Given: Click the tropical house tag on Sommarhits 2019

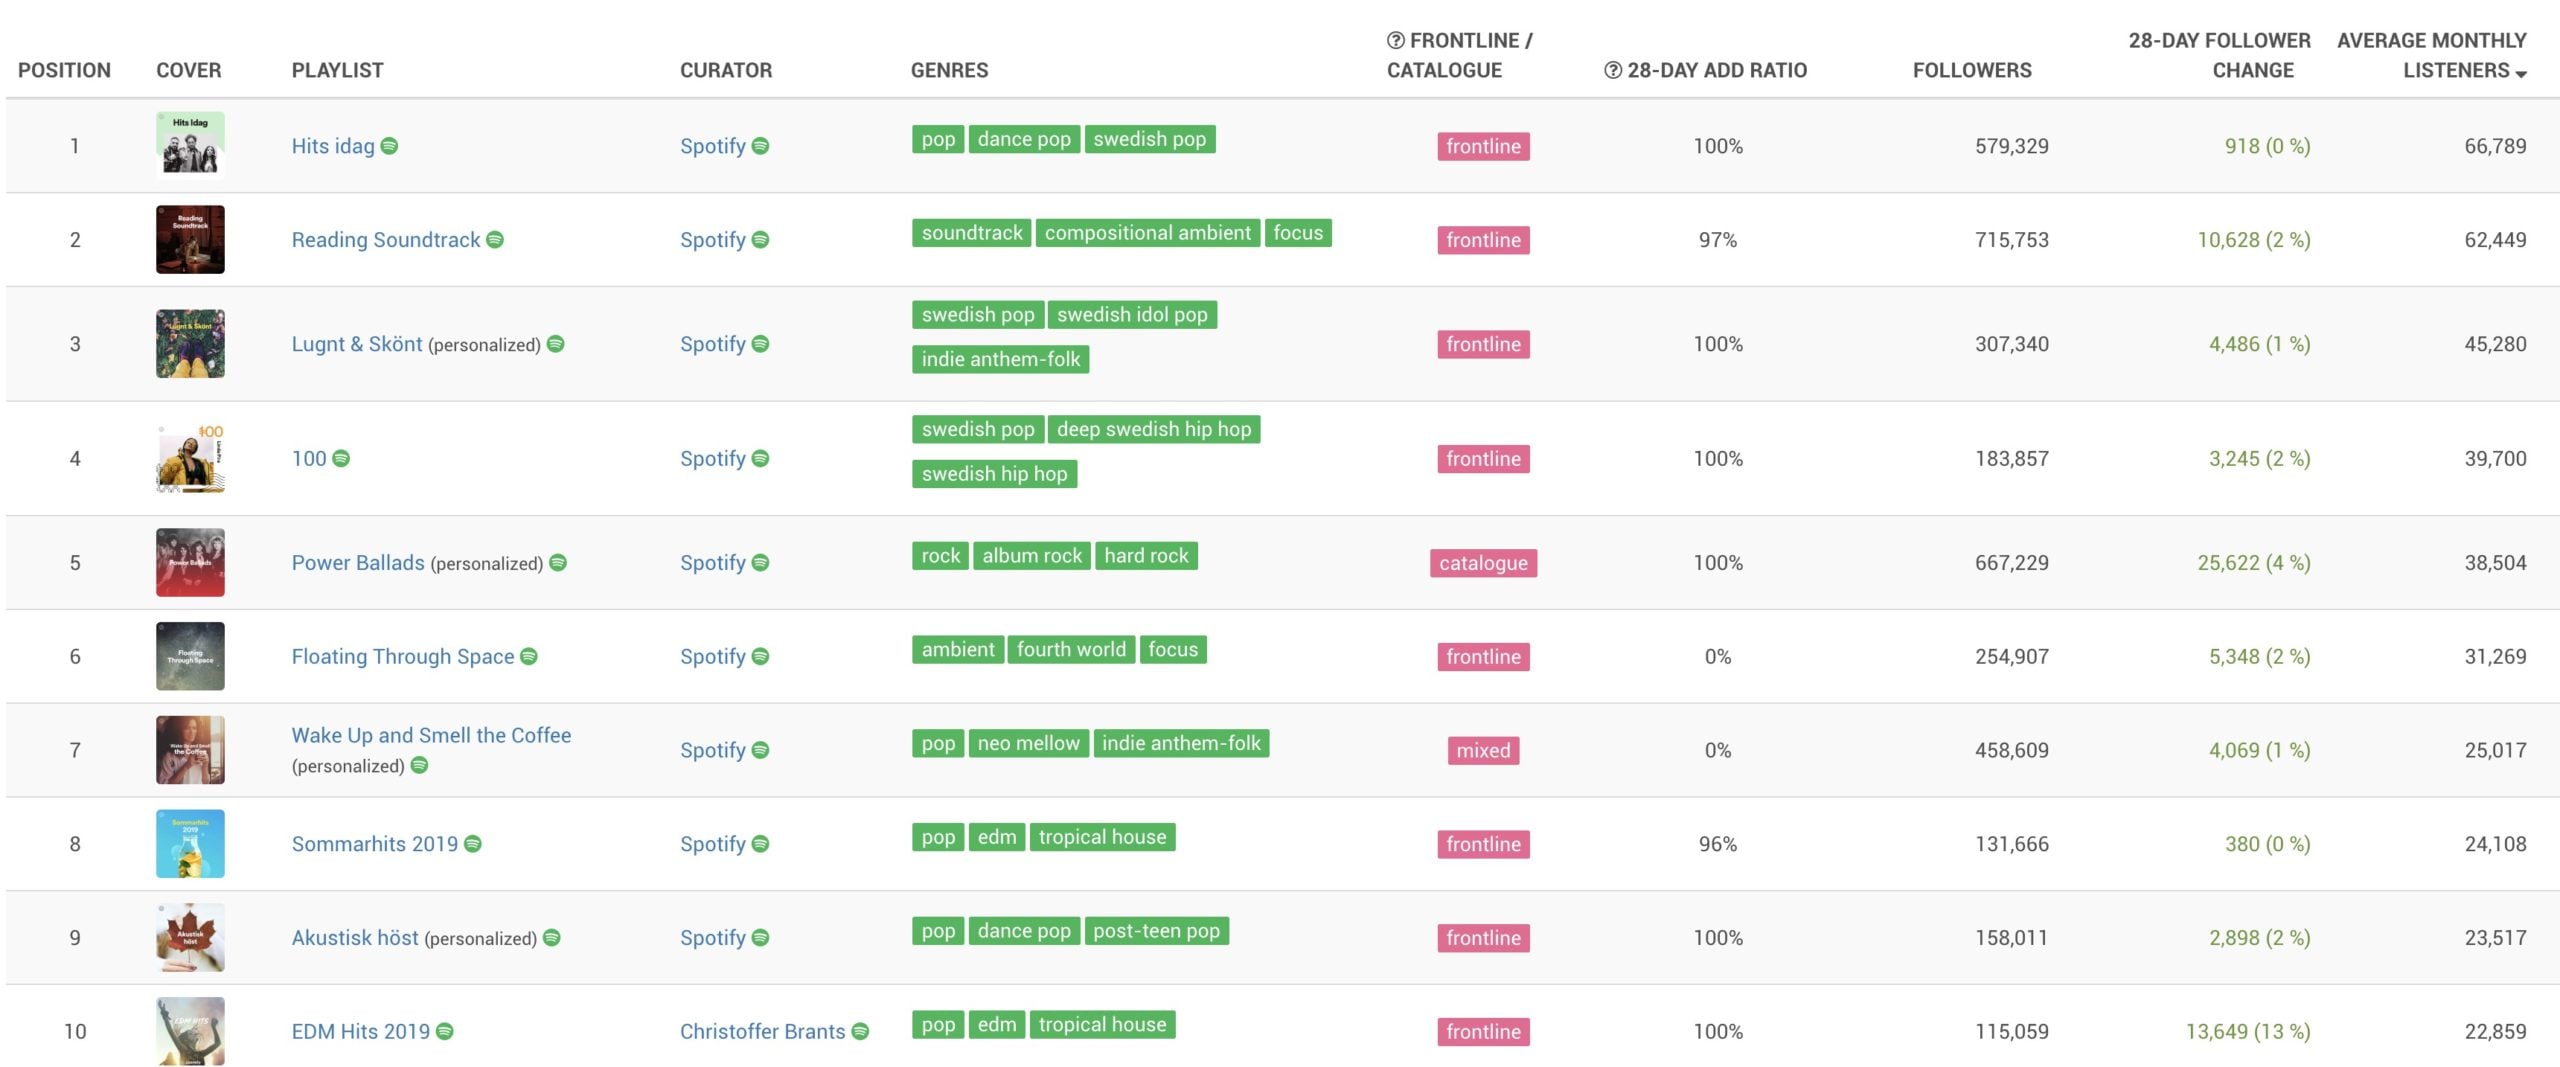Looking at the screenshot, I should pos(1102,837).
